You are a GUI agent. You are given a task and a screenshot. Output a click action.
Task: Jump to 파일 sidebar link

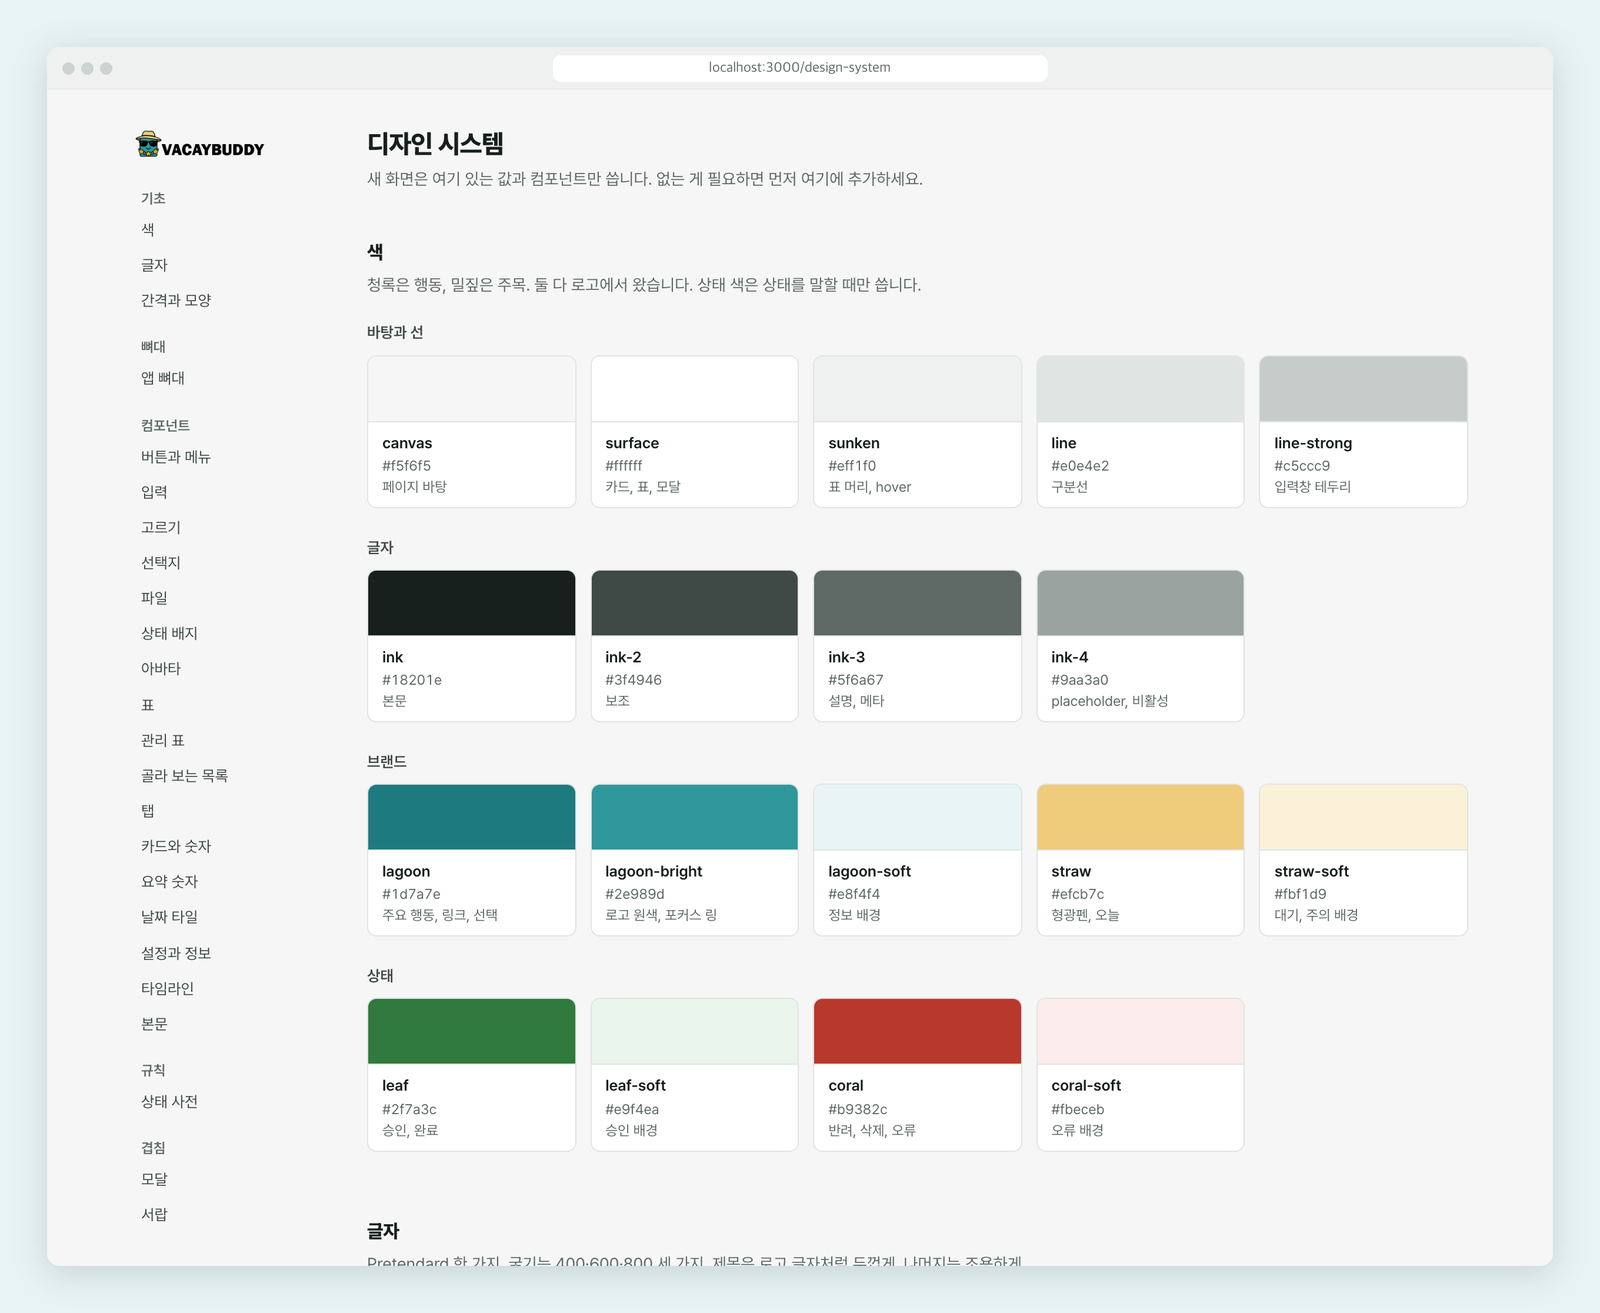pyautogui.click(x=154, y=598)
